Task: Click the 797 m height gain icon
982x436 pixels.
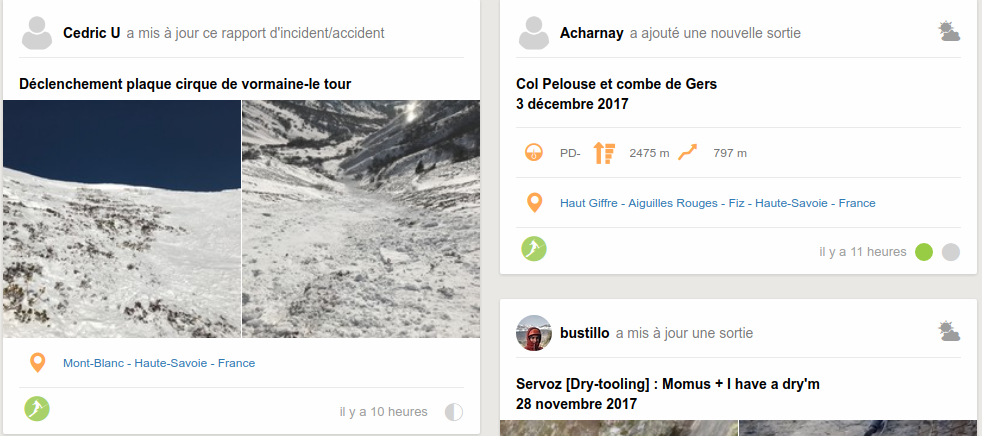Action: [x=687, y=152]
